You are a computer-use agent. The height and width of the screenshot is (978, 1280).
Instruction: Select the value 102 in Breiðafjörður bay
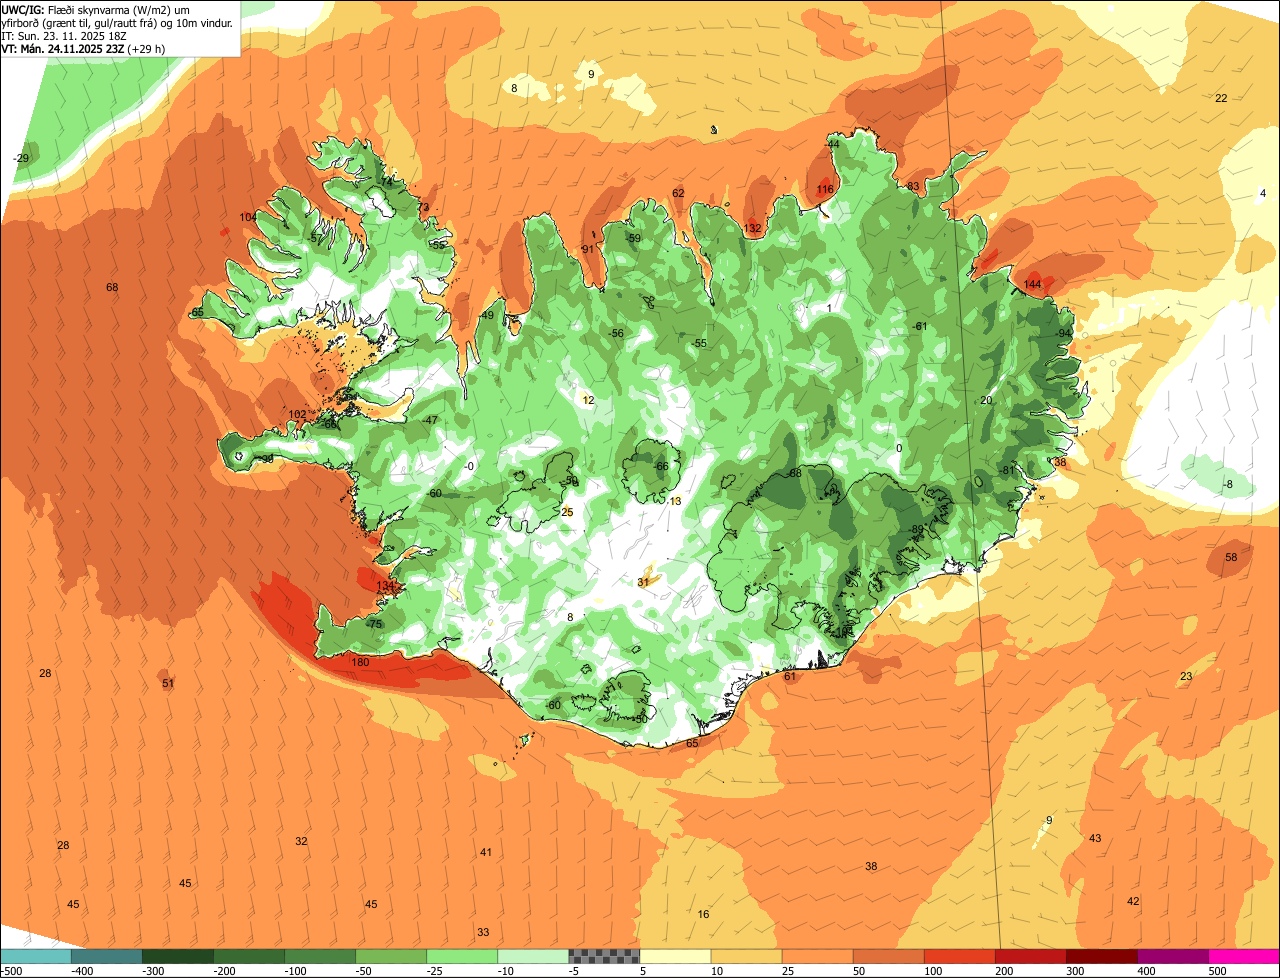297,415
